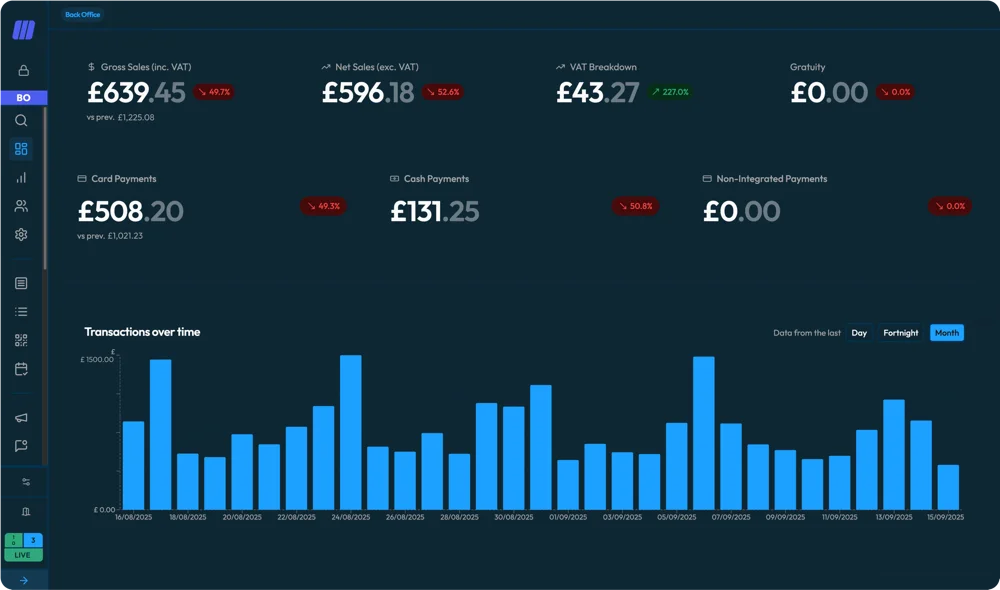The width and height of the screenshot is (1000, 590).
Task: Enable the Month data range view
Action: click(x=946, y=332)
